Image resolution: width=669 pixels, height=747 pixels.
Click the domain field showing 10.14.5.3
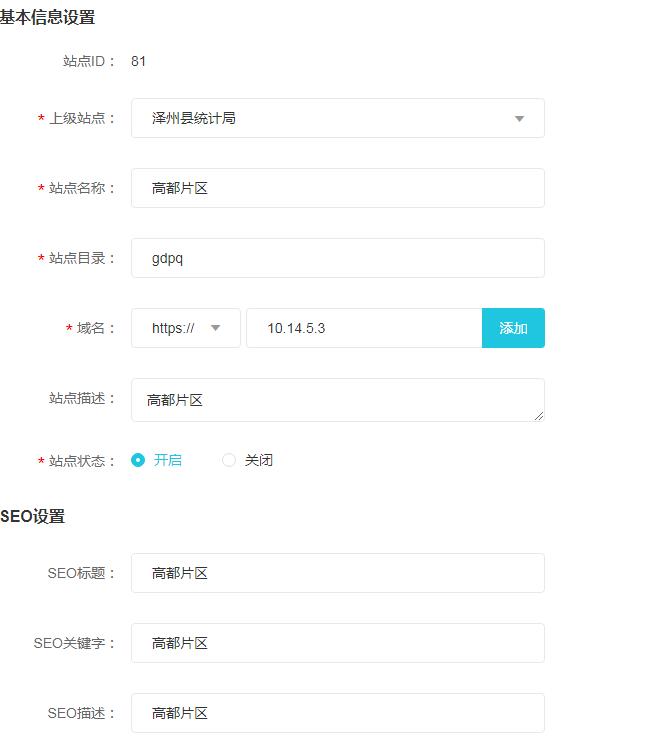(364, 328)
